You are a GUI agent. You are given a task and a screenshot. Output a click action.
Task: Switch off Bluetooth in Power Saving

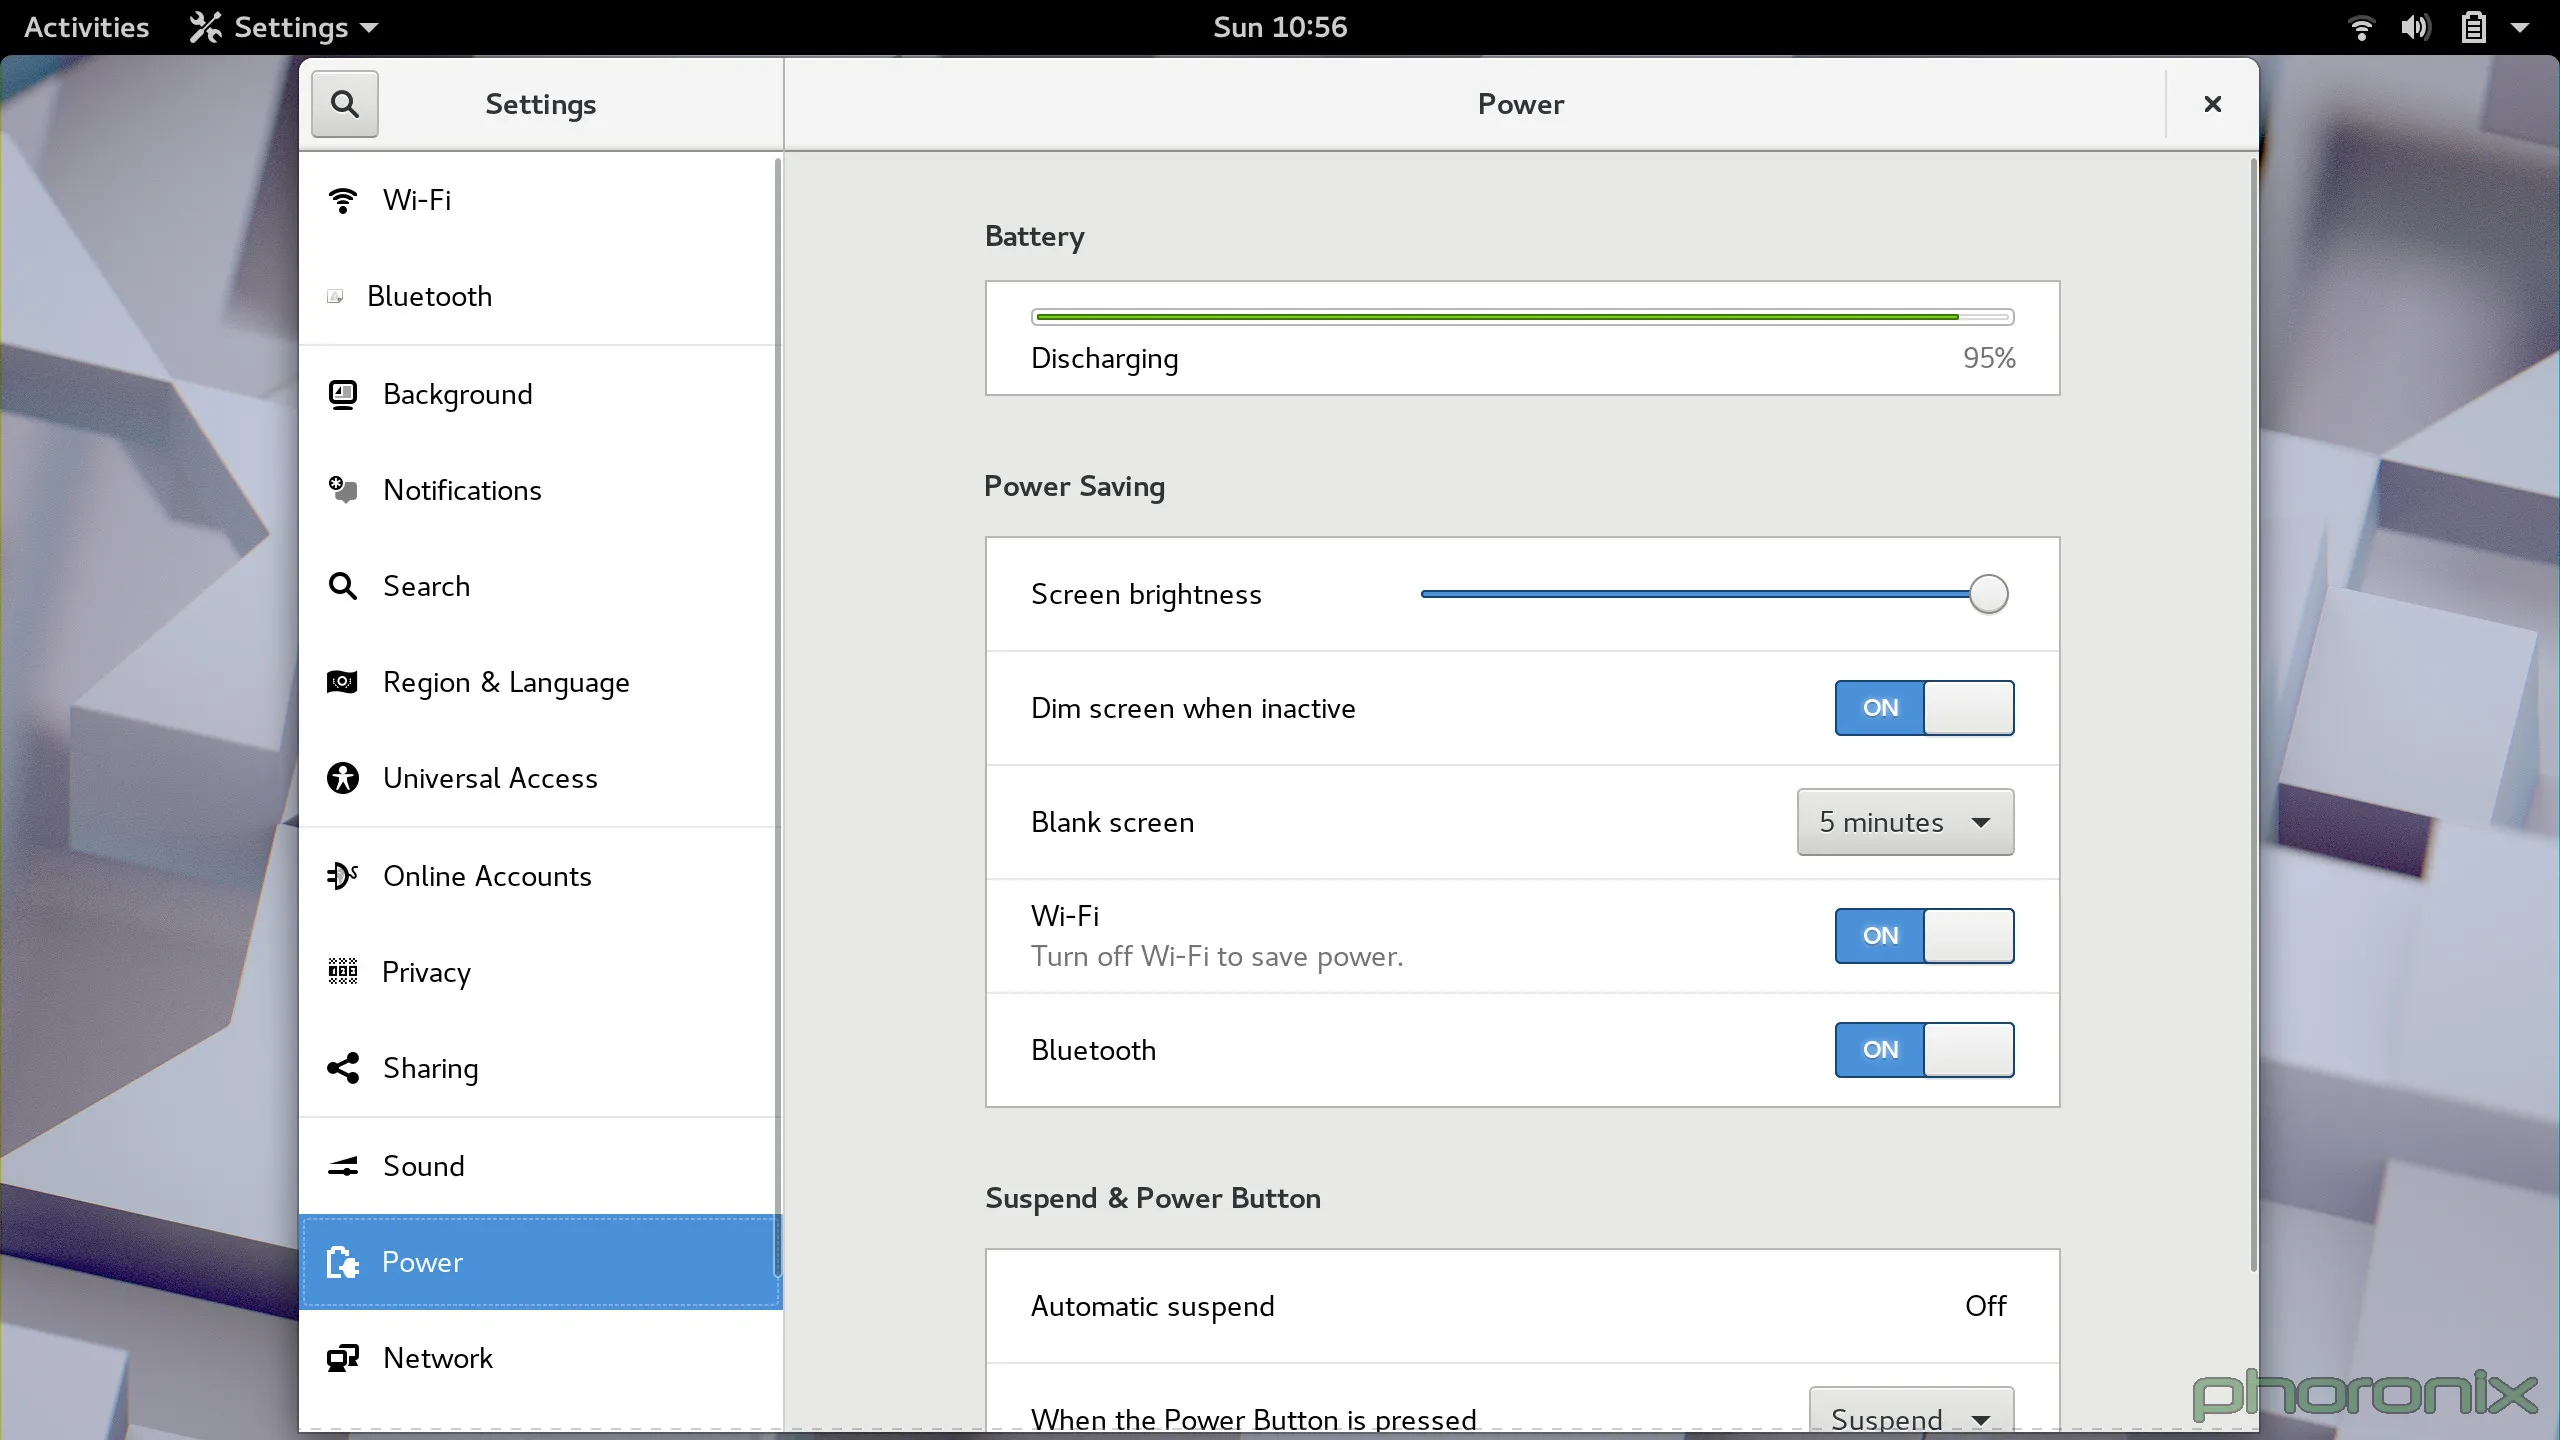click(1924, 1050)
